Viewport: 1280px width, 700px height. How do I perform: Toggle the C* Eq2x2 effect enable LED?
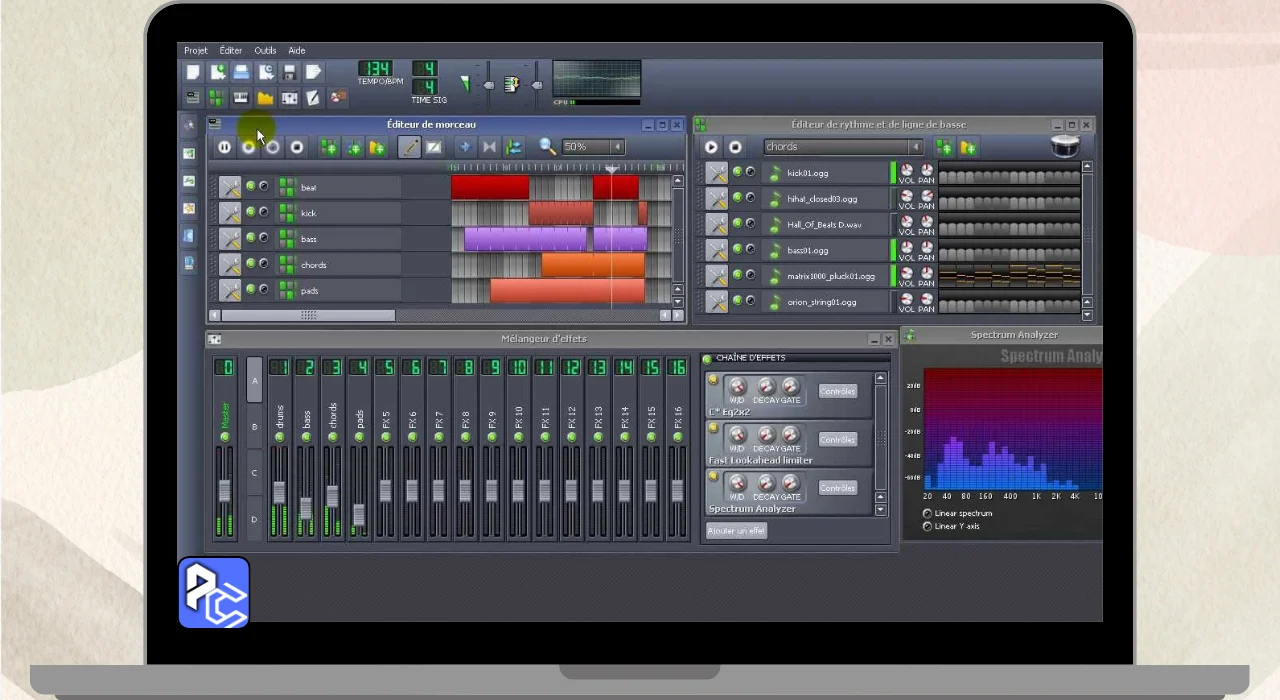[713, 380]
